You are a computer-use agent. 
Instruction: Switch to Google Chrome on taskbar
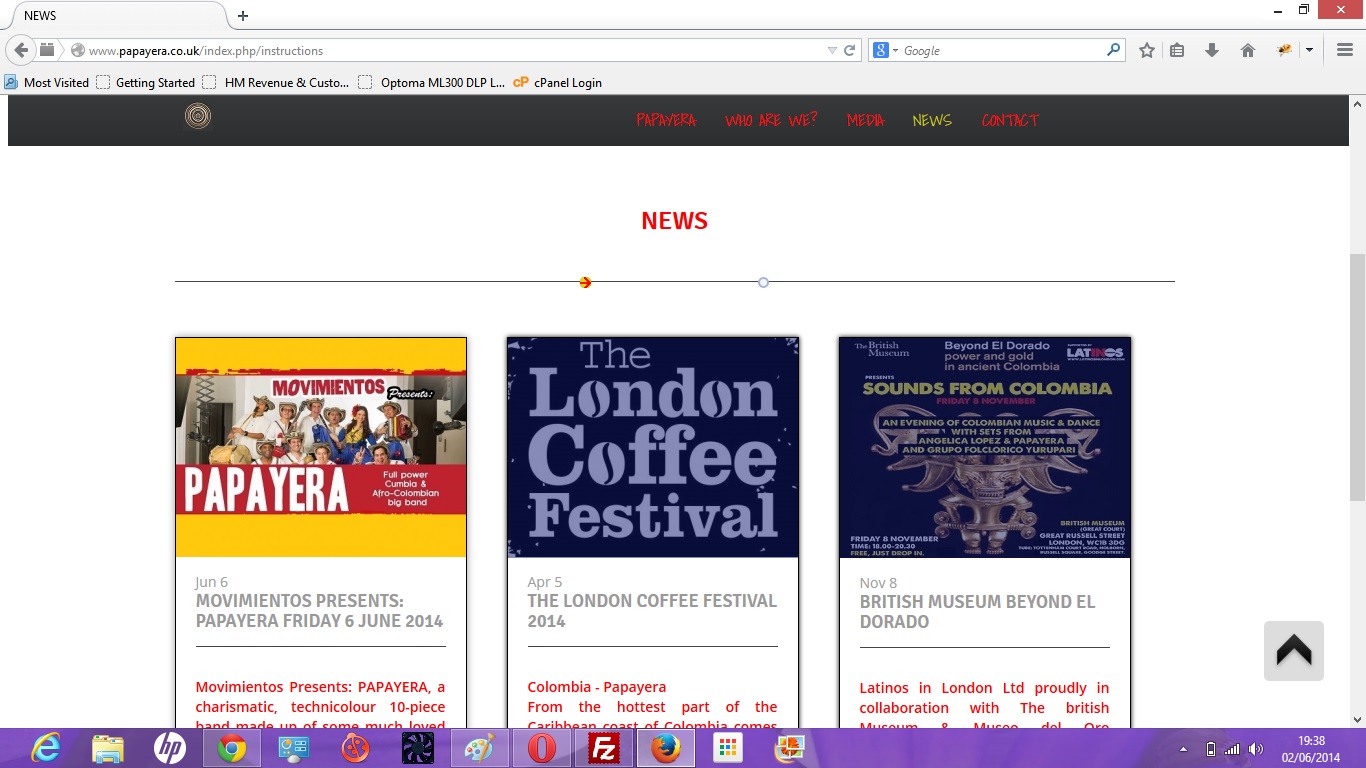click(x=232, y=748)
